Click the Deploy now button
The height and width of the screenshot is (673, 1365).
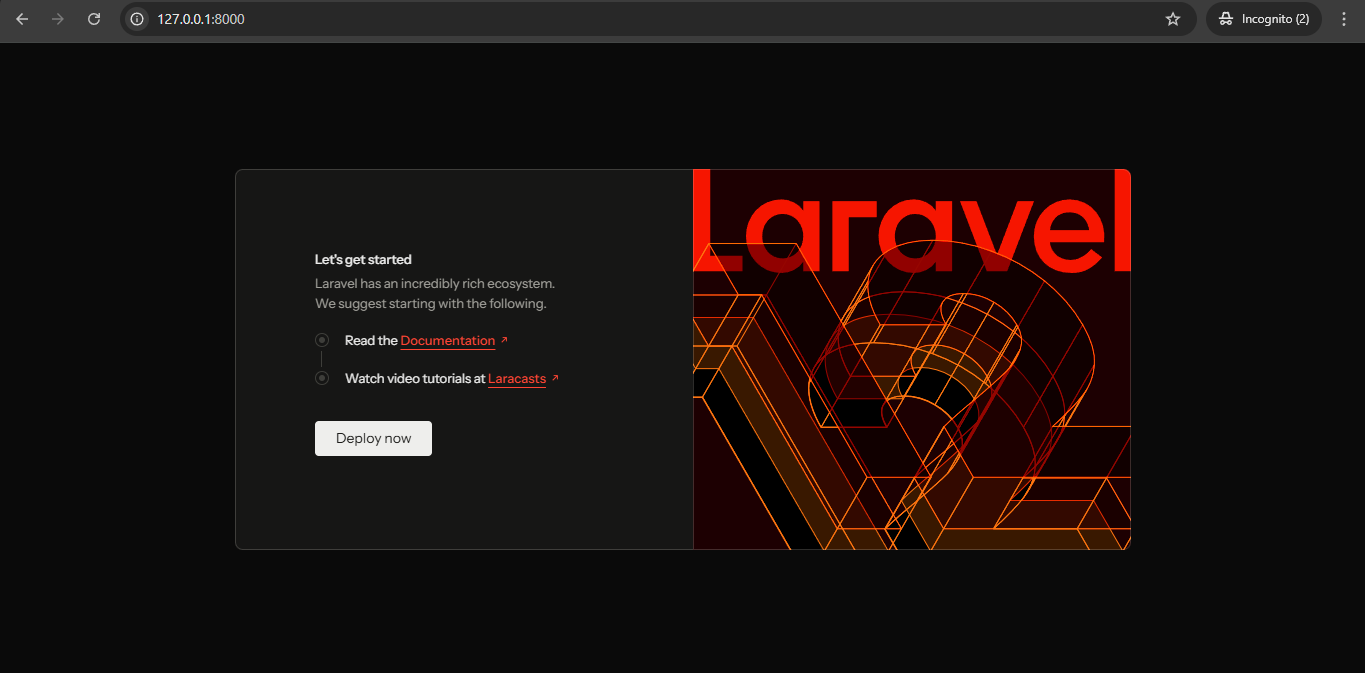click(x=373, y=438)
